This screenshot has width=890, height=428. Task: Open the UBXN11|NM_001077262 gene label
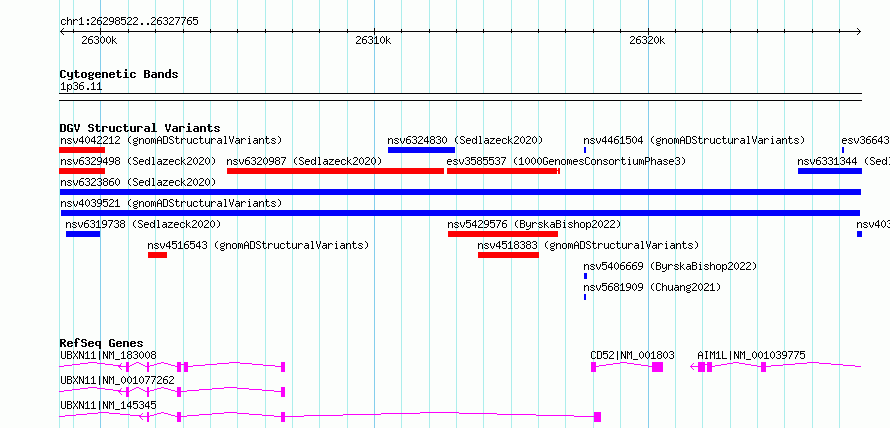point(117,380)
